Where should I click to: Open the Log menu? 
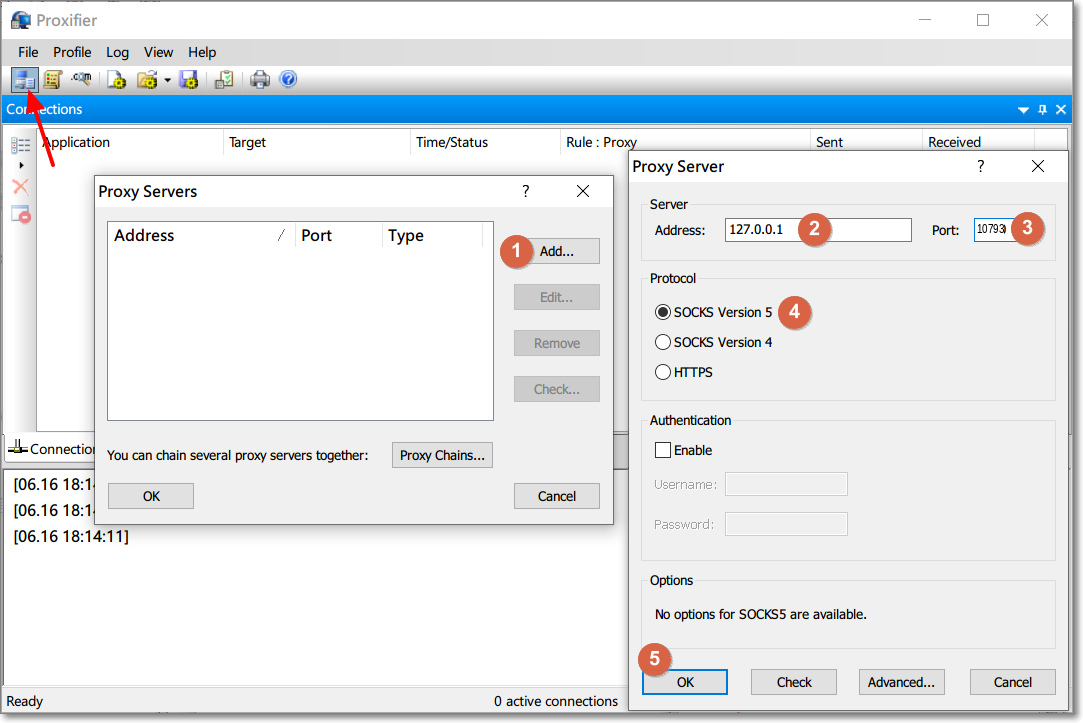117,52
